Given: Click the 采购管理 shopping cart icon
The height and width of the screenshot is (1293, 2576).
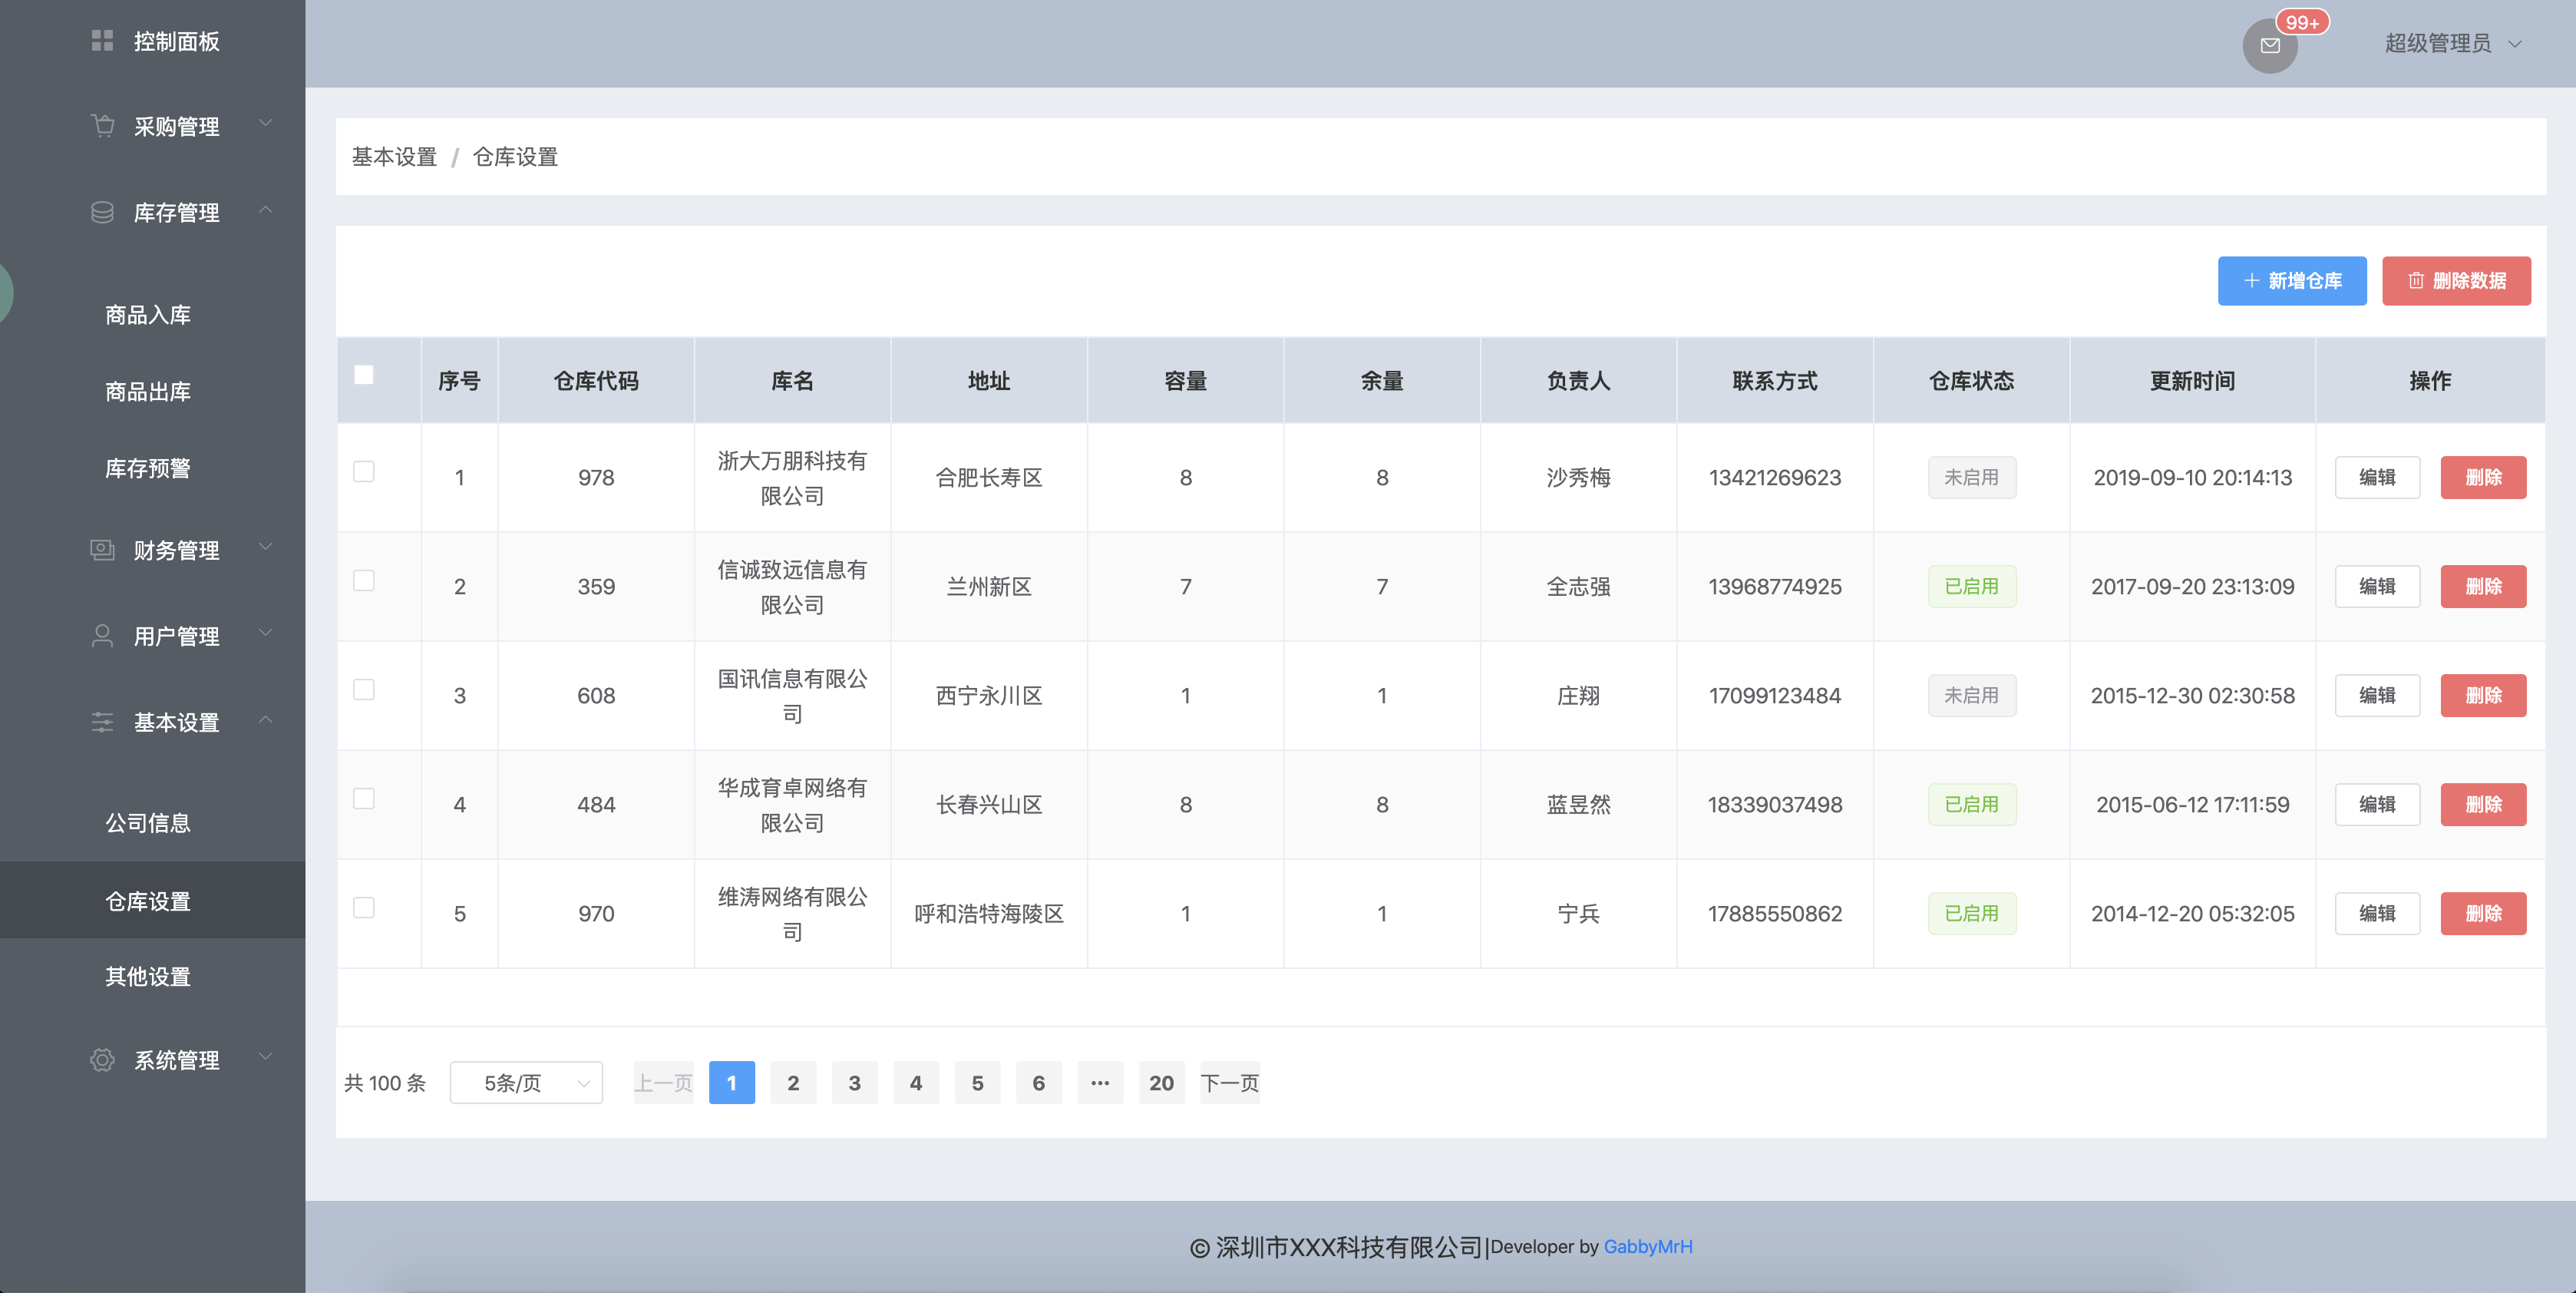Looking at the screenshot, I should pyautogui.click(x=102, y=126).
